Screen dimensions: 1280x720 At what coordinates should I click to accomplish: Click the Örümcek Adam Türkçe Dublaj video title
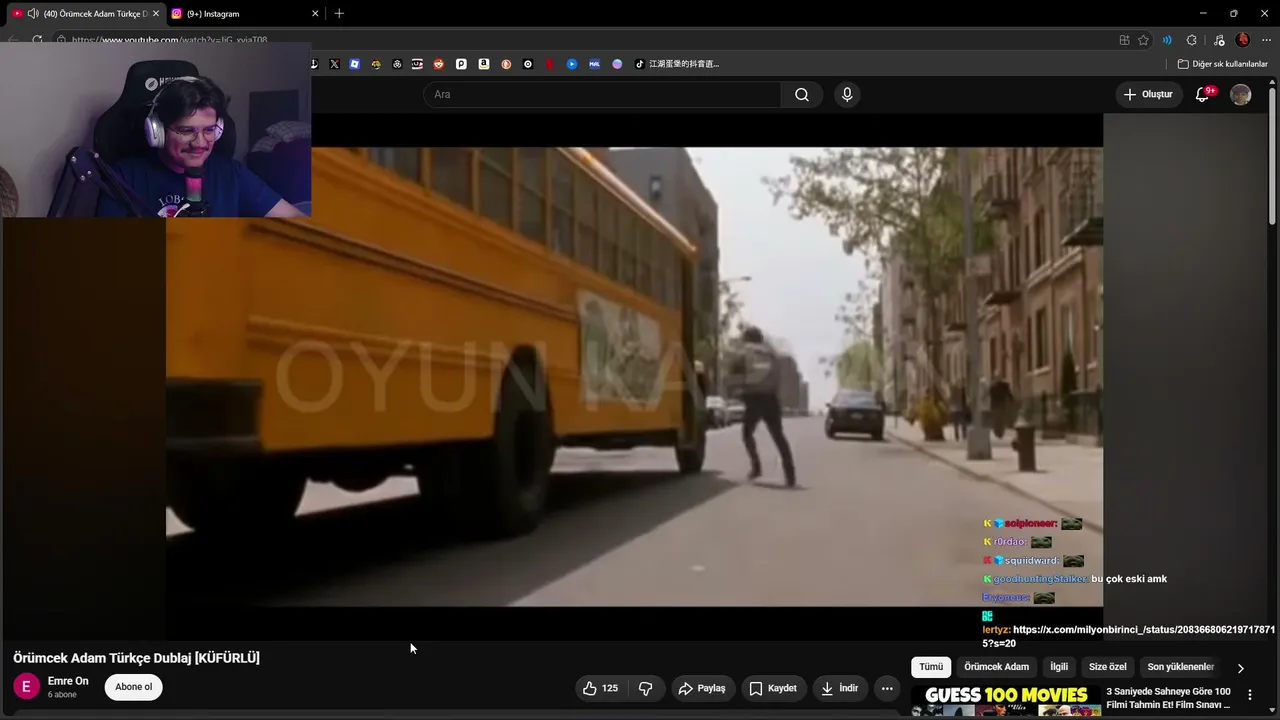(x=136, y=657)
